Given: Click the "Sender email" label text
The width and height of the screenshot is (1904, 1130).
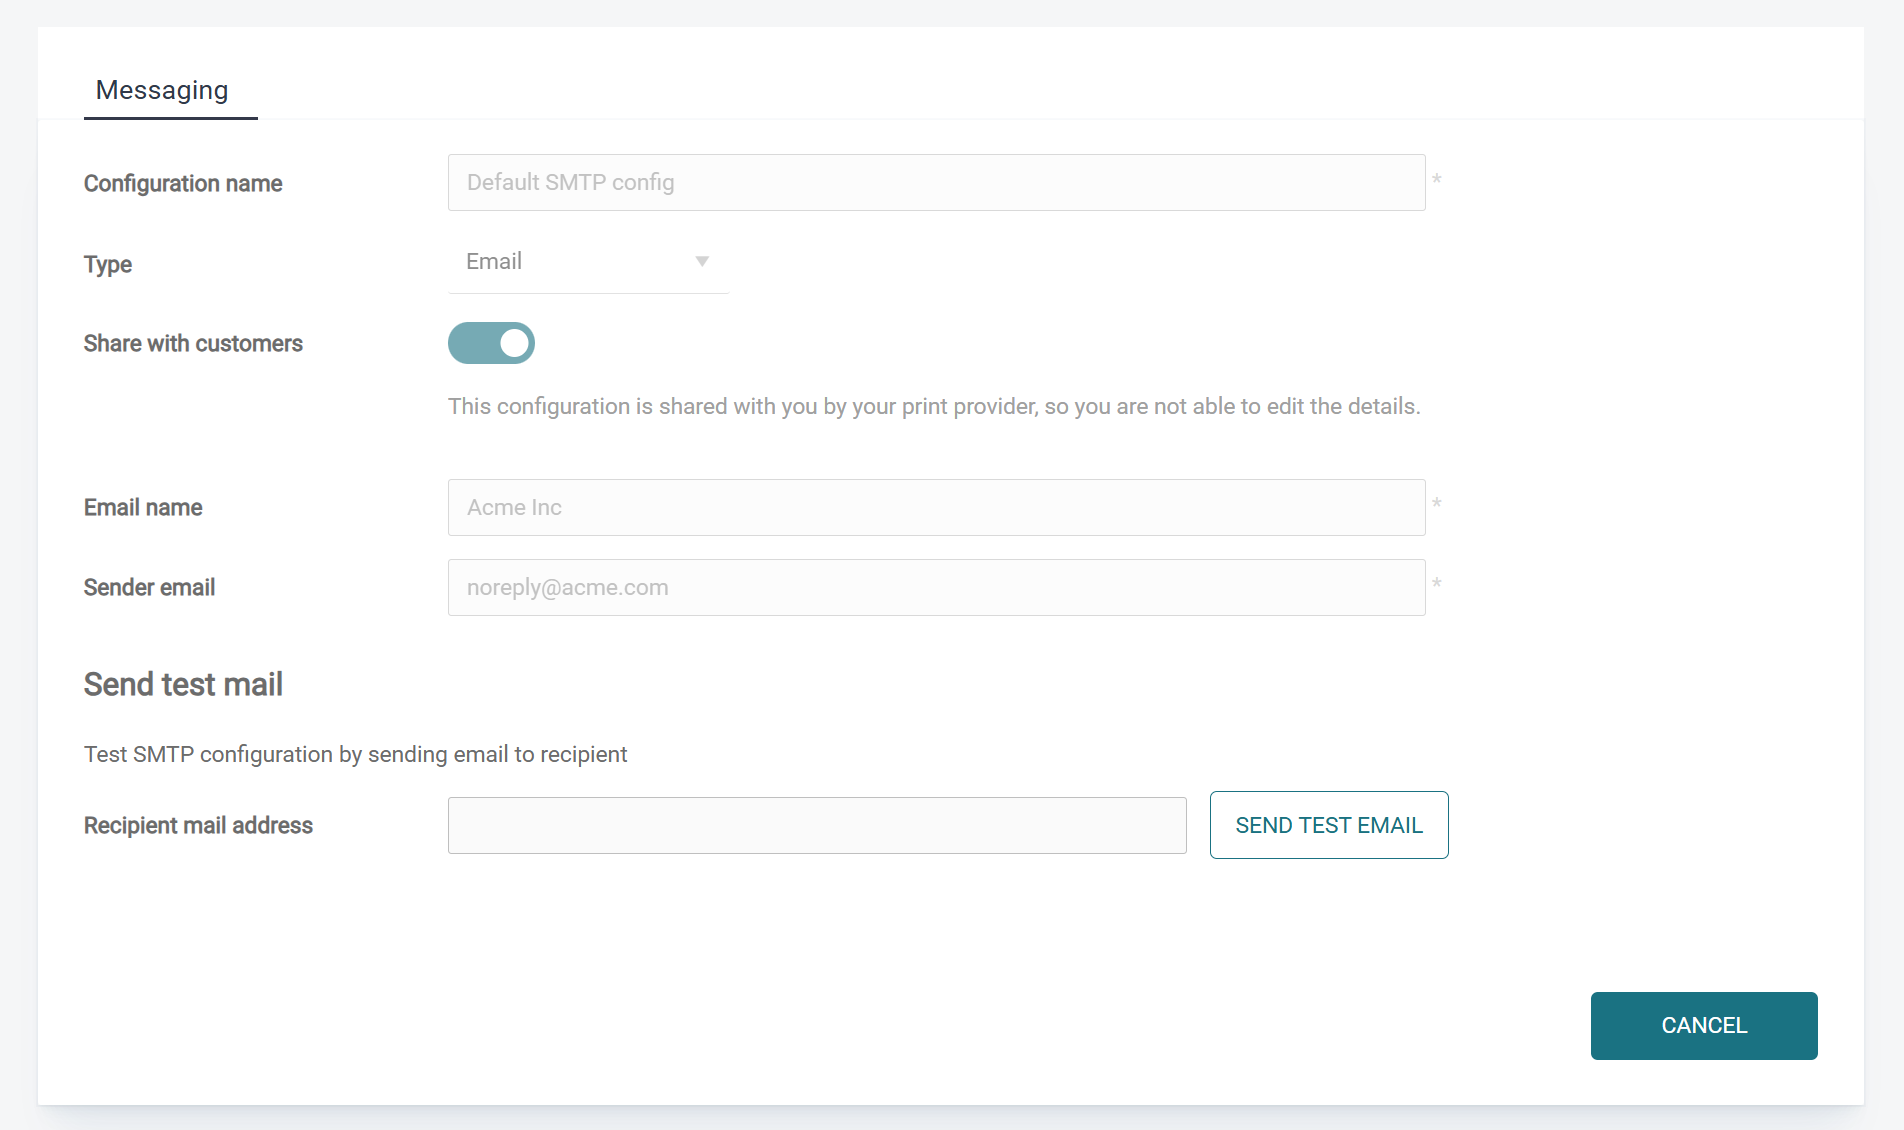Looking at the screenshot, I should coord(149,588).
